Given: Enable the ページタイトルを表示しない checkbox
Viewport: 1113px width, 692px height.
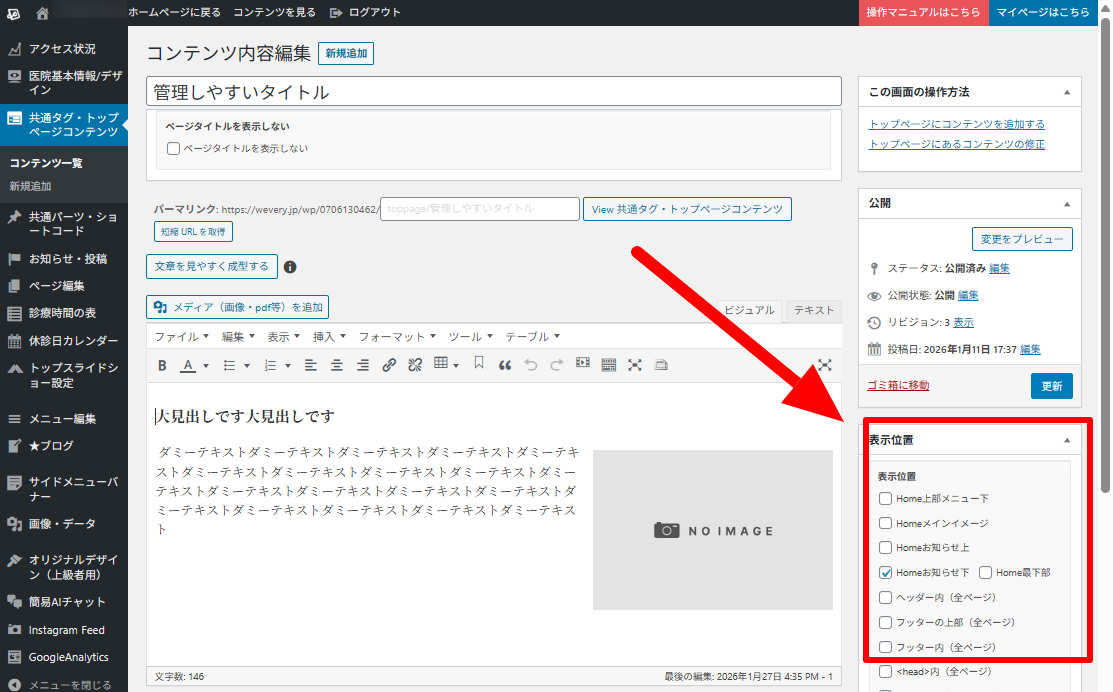Looking at the screenshot, I should [174, 148].
